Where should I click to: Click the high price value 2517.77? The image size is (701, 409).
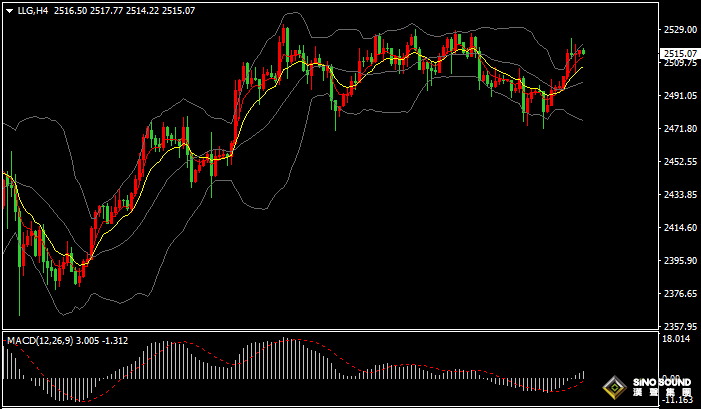click(x=106, y=10)
